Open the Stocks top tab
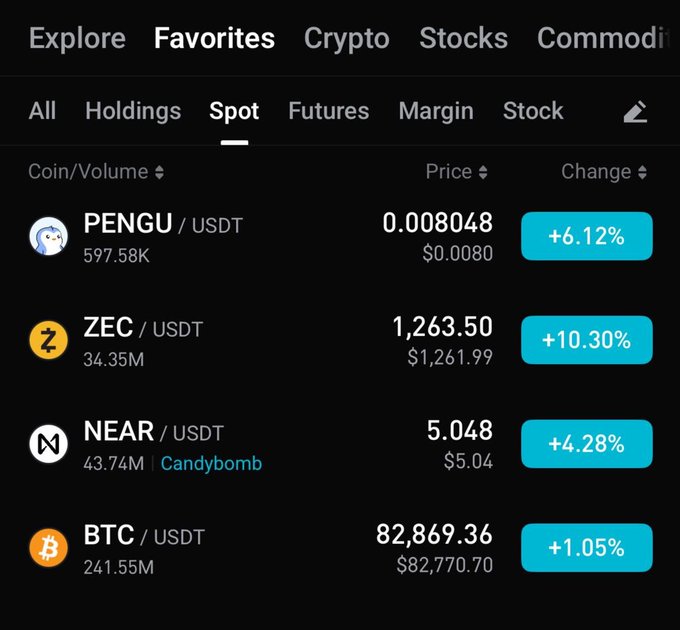Screen dimensions: 680x630 pyautogui.click(x=463, y=38)
